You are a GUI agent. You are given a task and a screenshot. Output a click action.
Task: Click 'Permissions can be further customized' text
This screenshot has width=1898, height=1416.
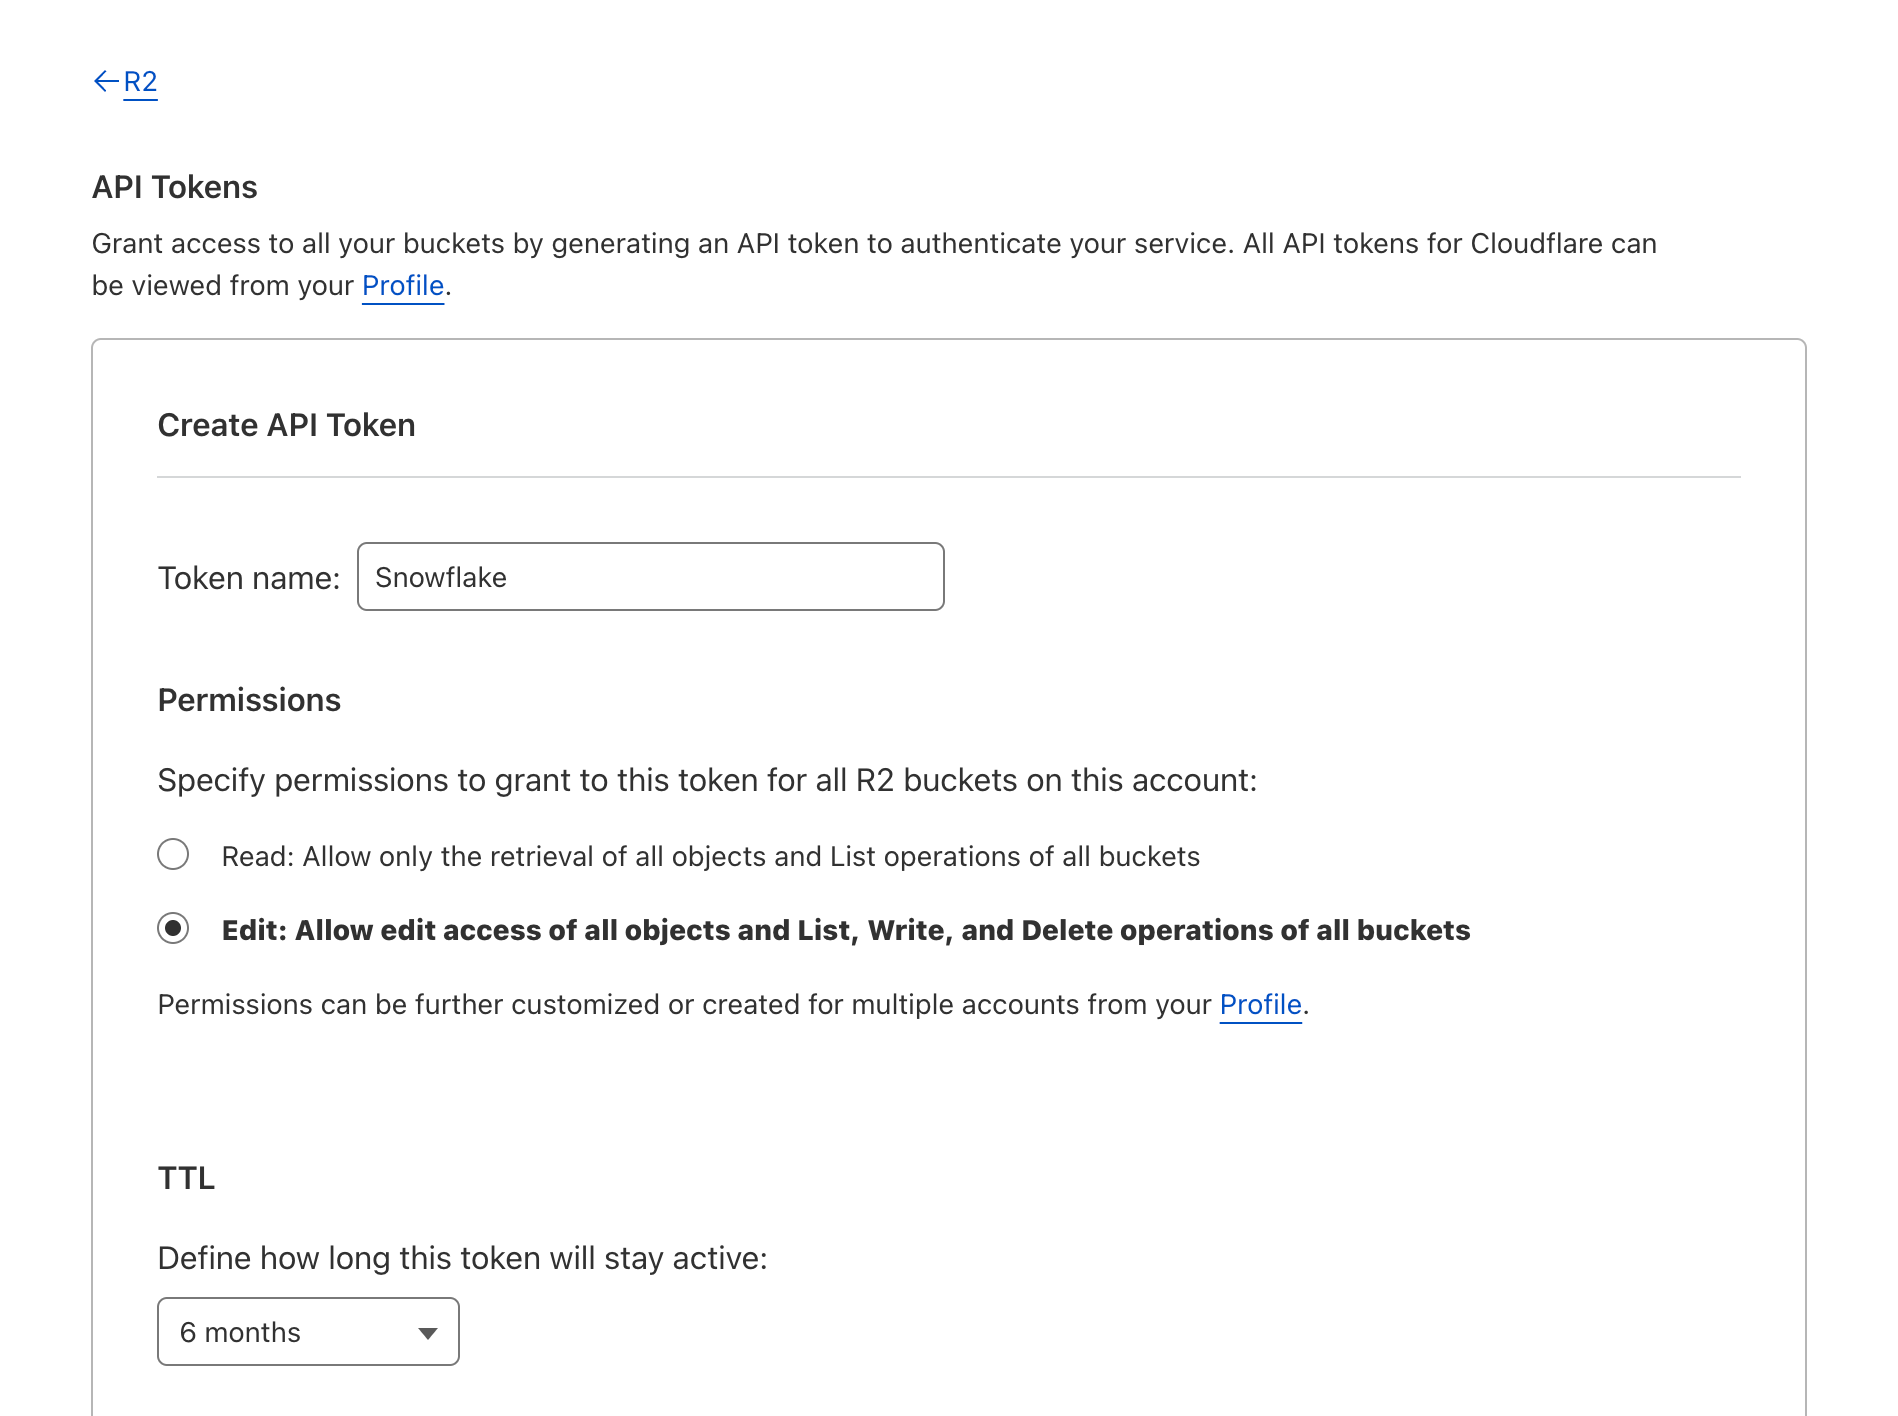(684, 1005)
